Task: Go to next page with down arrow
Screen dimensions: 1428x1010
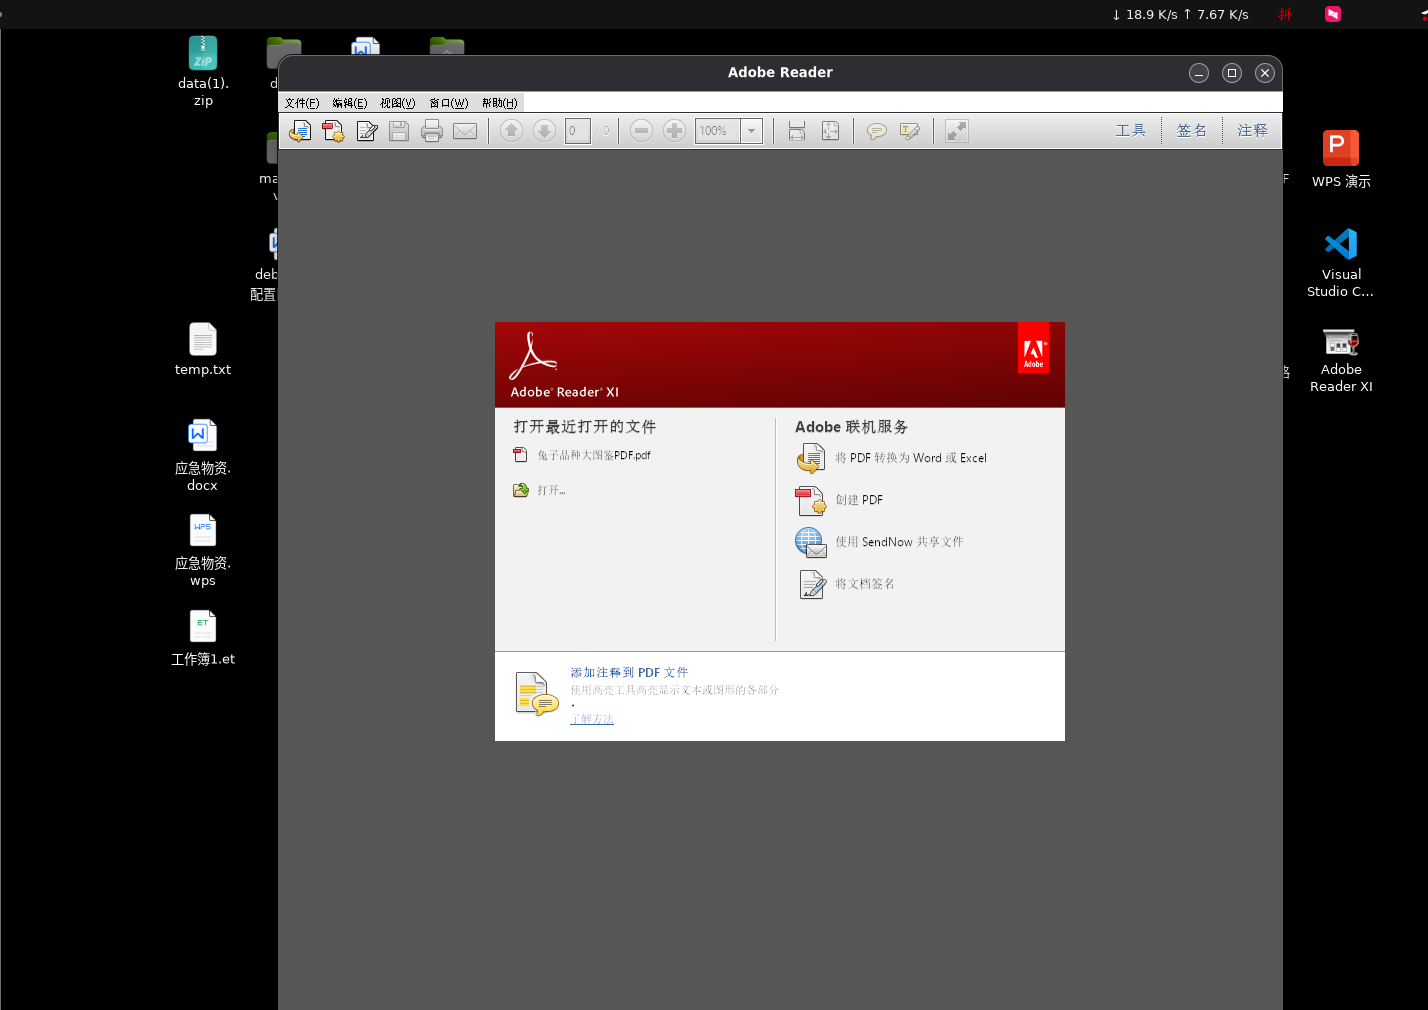Action: click(544, 131)
